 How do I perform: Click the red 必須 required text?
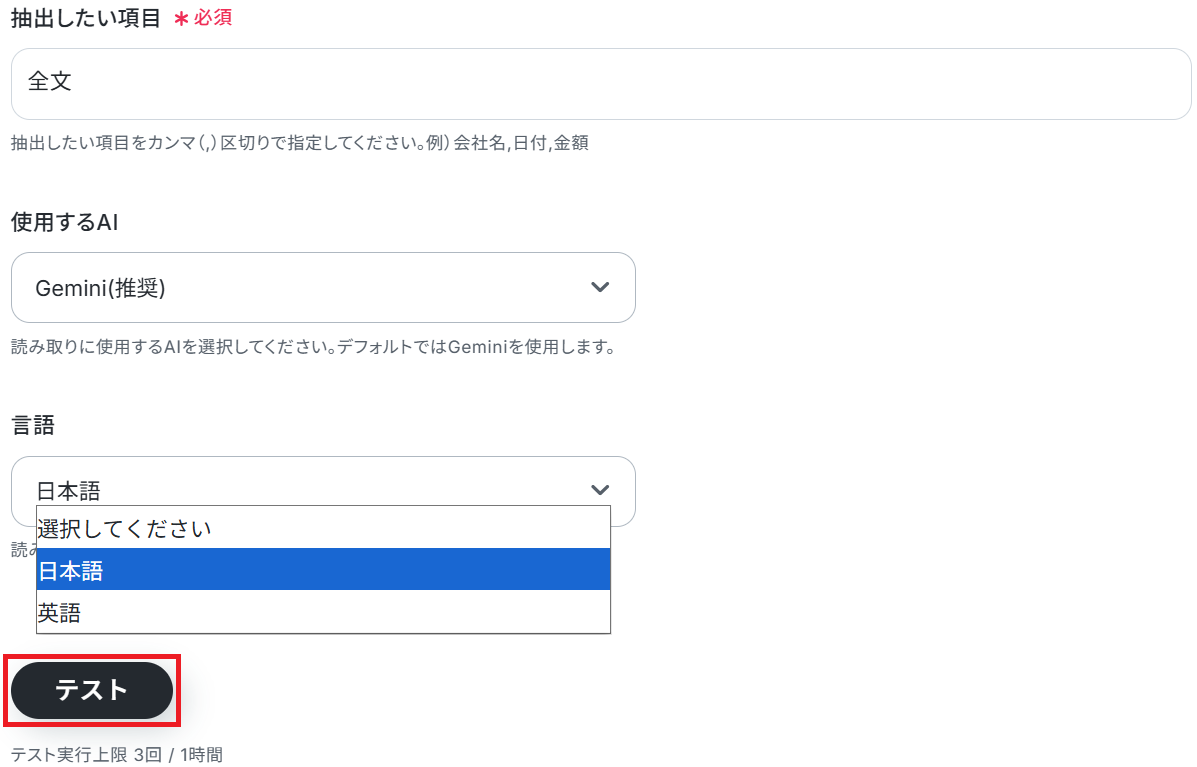(213, 18)
